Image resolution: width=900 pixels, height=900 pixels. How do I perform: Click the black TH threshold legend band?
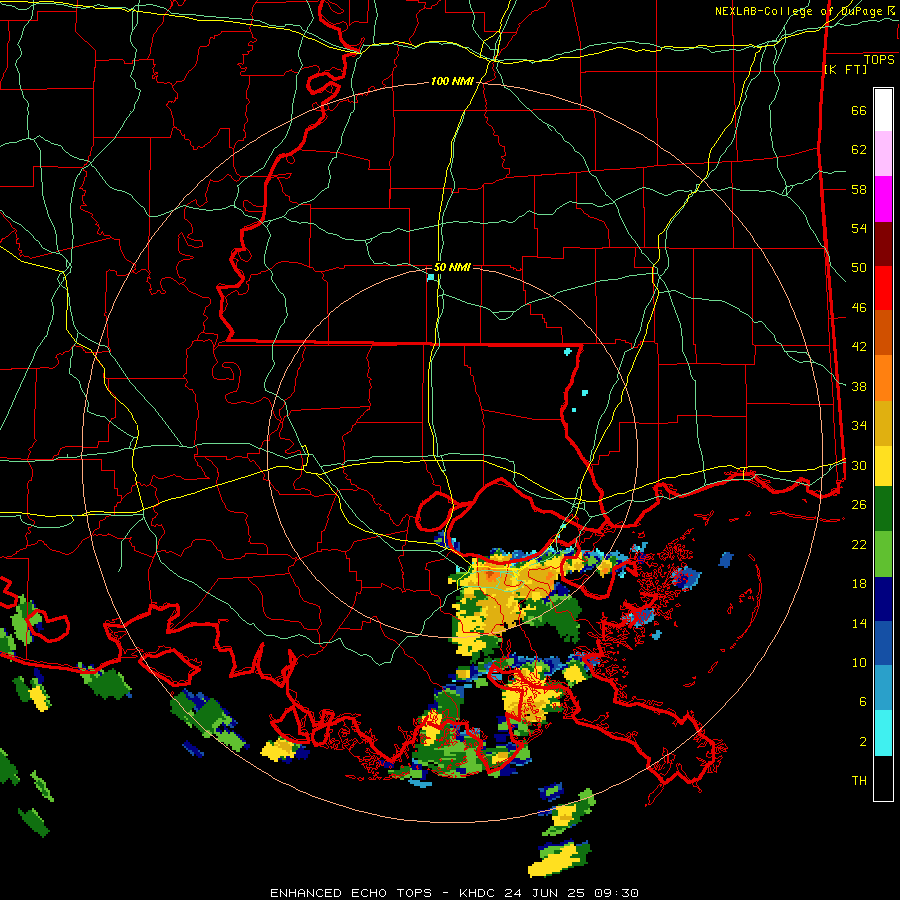[883, 778]
